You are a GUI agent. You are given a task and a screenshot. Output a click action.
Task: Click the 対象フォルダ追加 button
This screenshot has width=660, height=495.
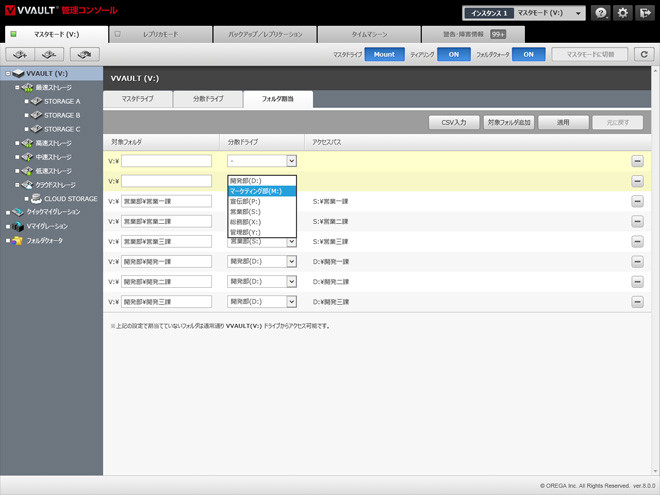509,122
